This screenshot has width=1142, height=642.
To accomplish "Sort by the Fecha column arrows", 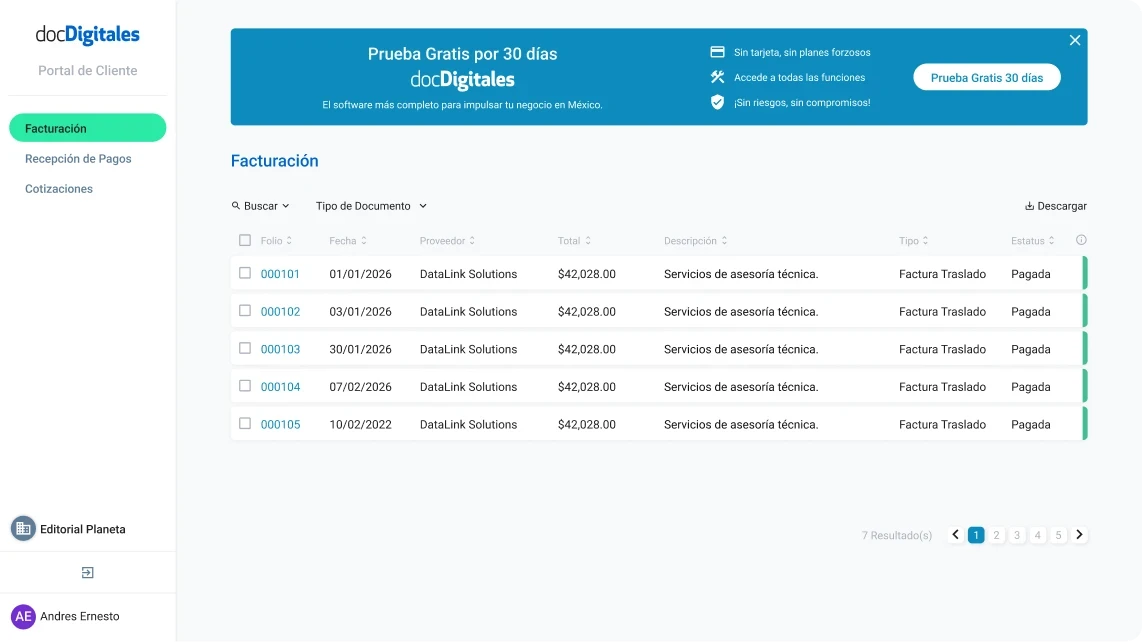I will coord(366,240).
